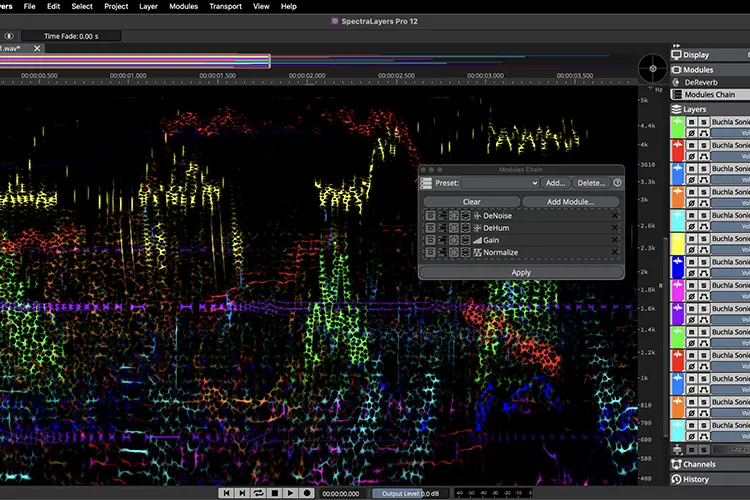Toggle the eye icon beside Time Fade
Screen dimensions: 750x500
pyautogui.click(x=9, y=36)
